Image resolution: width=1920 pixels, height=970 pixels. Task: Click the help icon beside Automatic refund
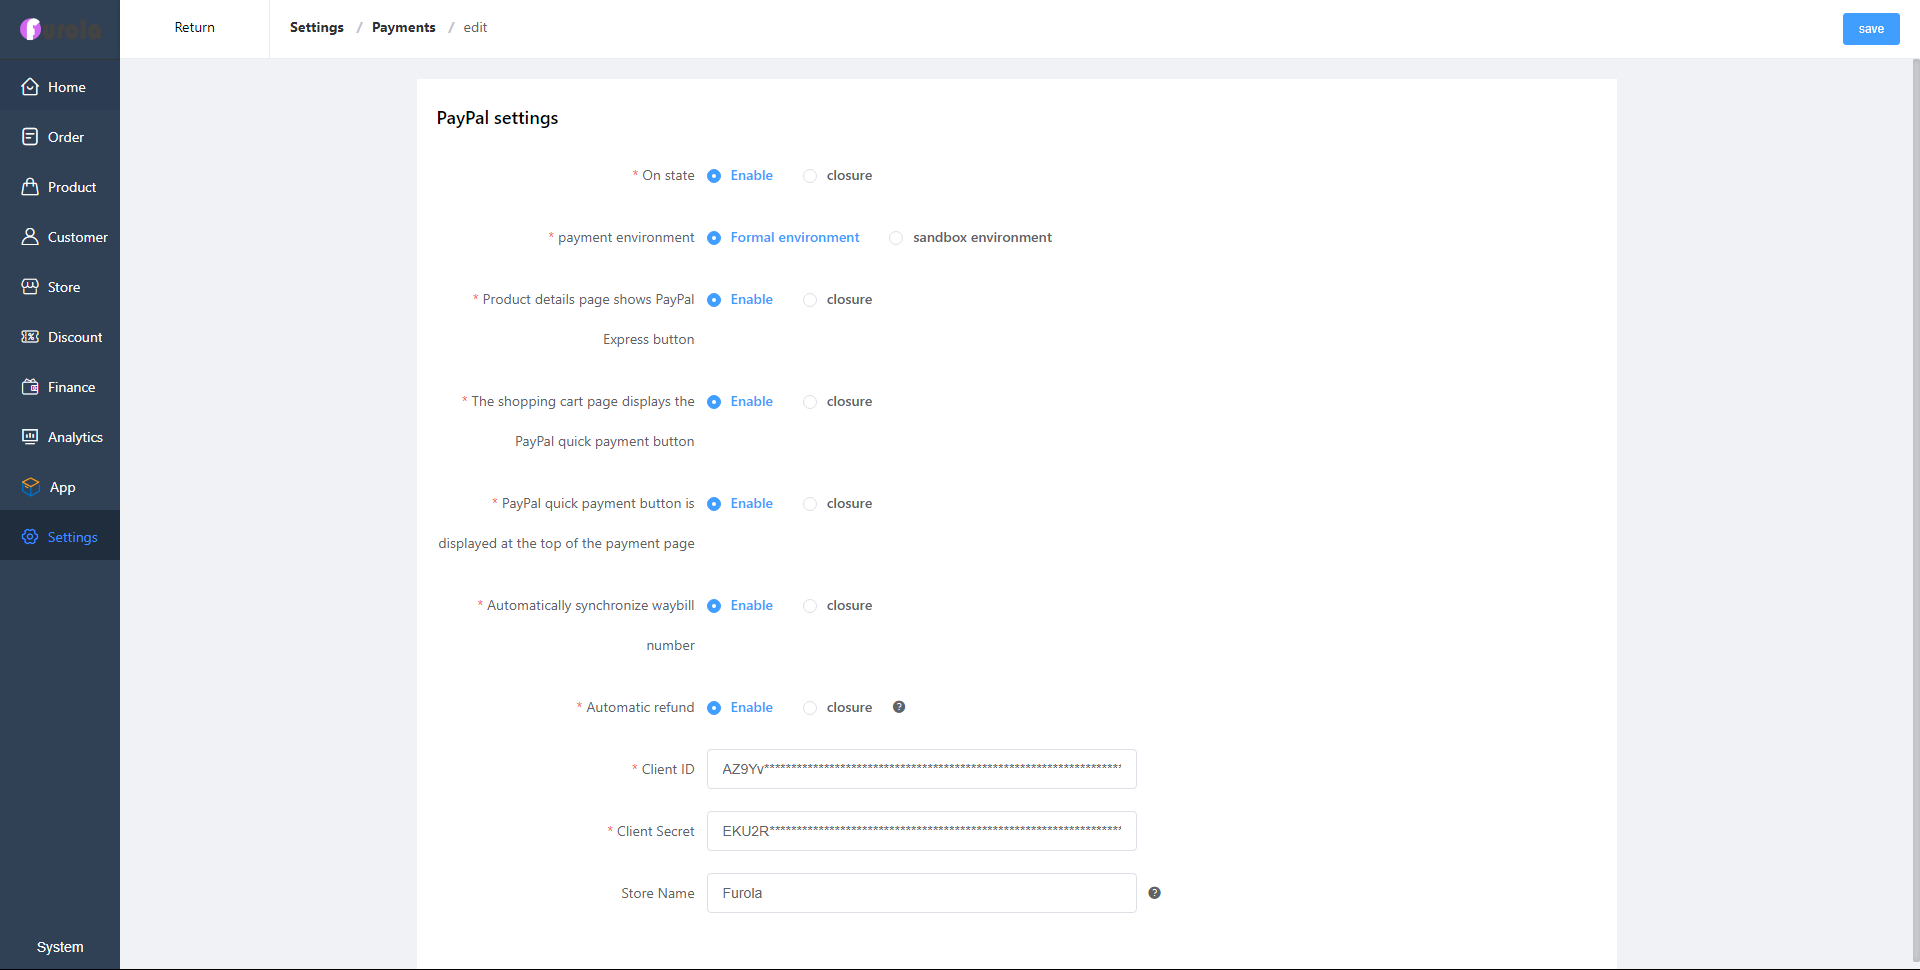(899, 707)
